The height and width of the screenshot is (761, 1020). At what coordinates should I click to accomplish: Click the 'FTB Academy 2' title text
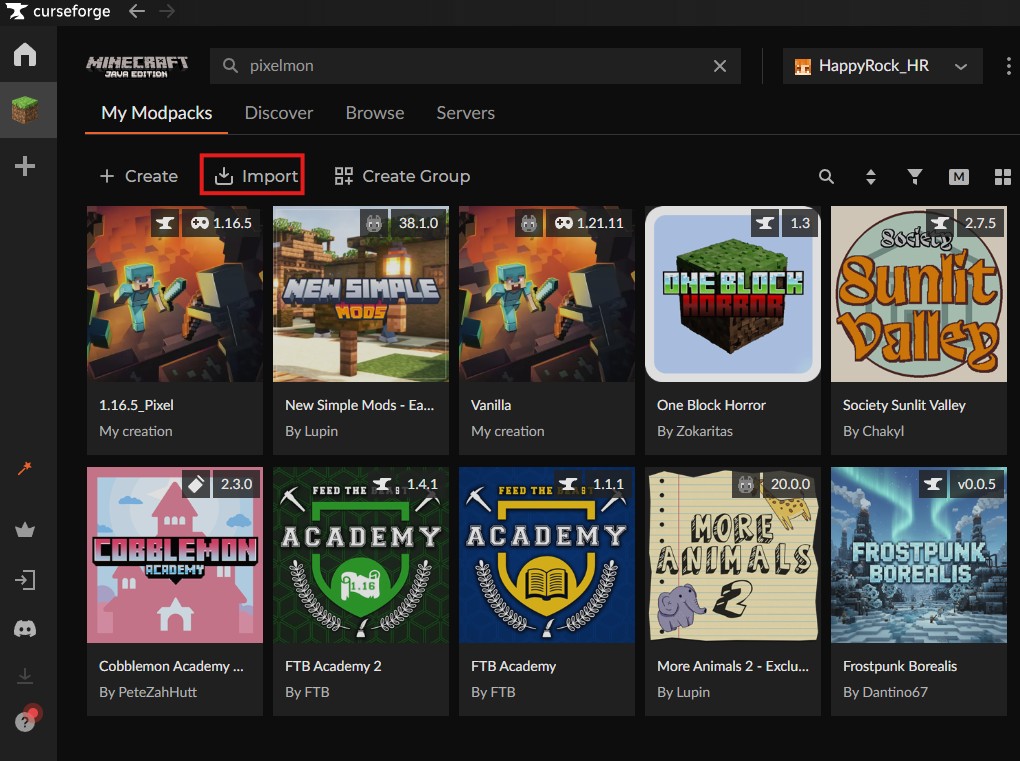coord(333,666)
